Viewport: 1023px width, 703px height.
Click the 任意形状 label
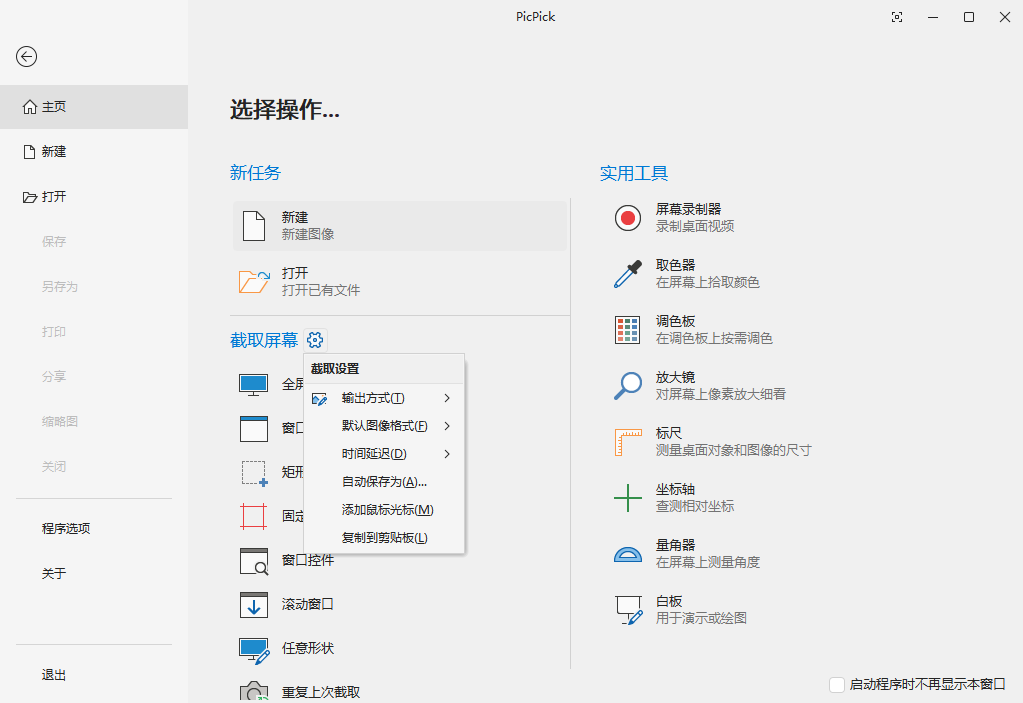(x=307, y=648)
